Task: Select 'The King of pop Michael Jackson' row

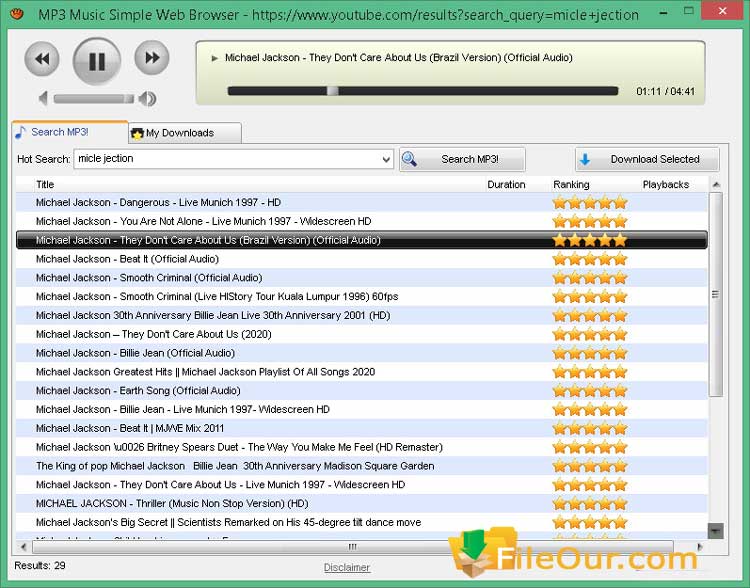Action: [x=362, y=466]
